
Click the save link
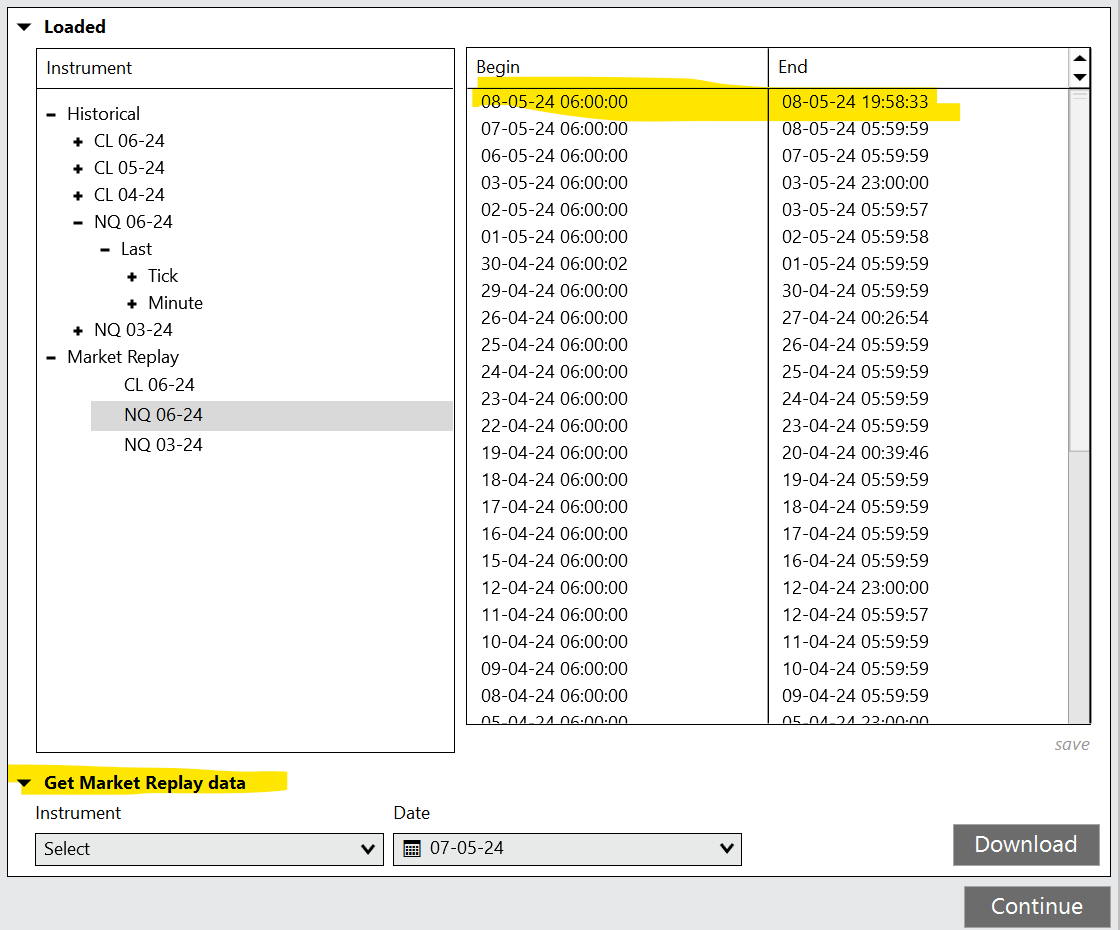[1071, 745]
